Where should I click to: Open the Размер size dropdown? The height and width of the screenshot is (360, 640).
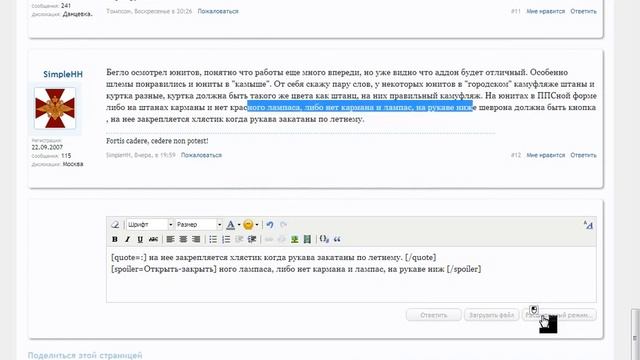coord(198,224)
